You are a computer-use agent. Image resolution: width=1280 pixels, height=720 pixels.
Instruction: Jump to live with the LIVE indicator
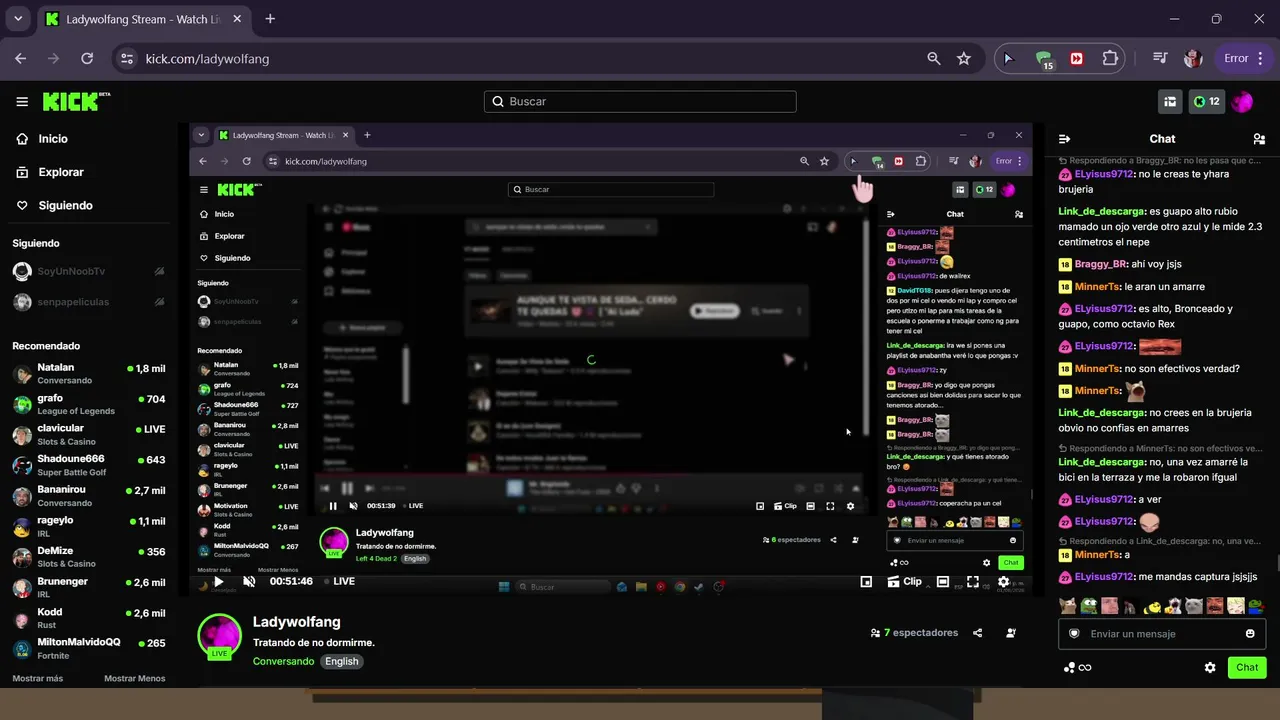340,581
